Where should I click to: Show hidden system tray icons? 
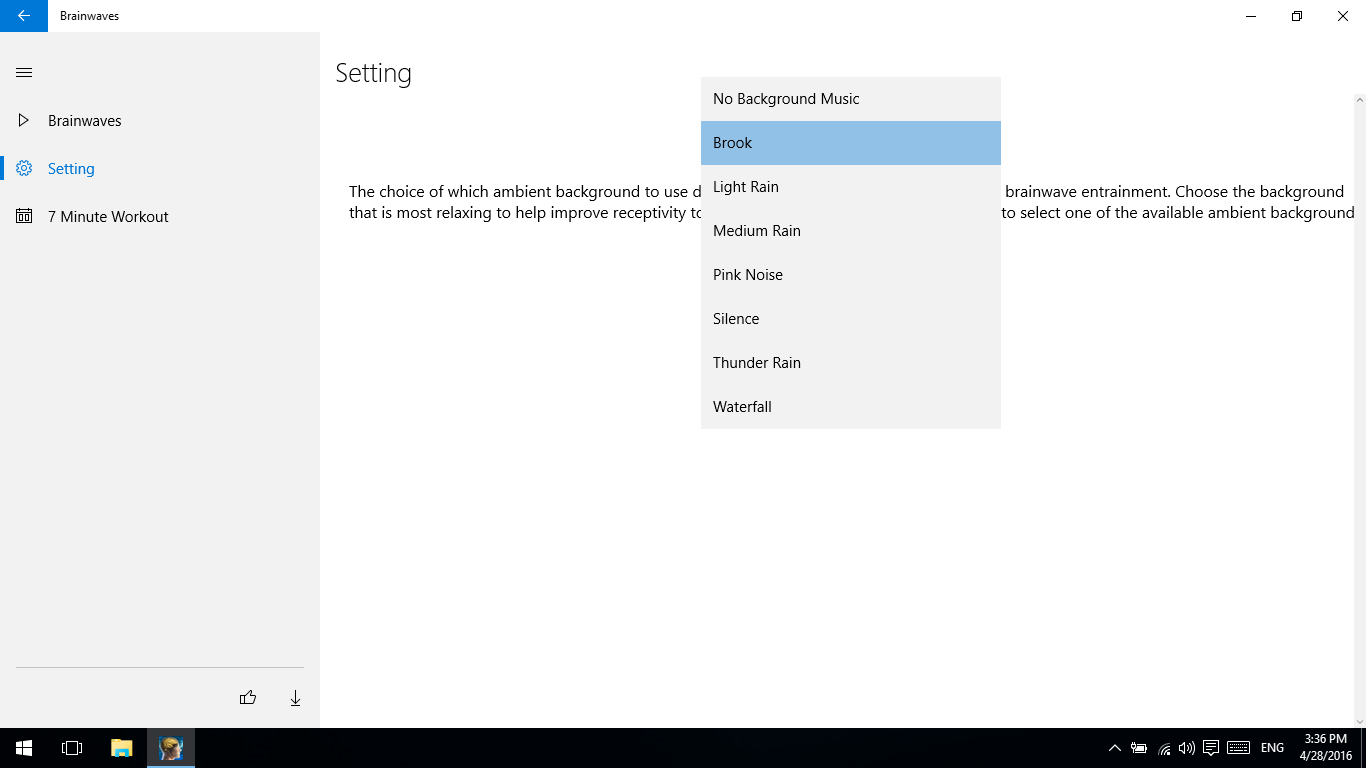point(1115,748)
